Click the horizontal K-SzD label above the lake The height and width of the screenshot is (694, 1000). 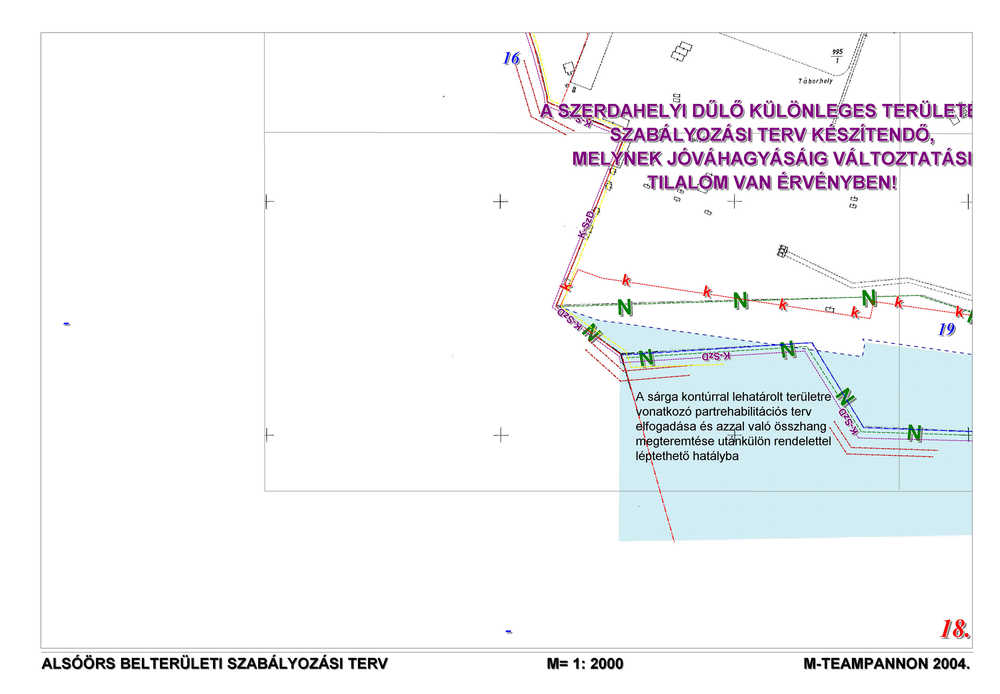coord(716,356)
